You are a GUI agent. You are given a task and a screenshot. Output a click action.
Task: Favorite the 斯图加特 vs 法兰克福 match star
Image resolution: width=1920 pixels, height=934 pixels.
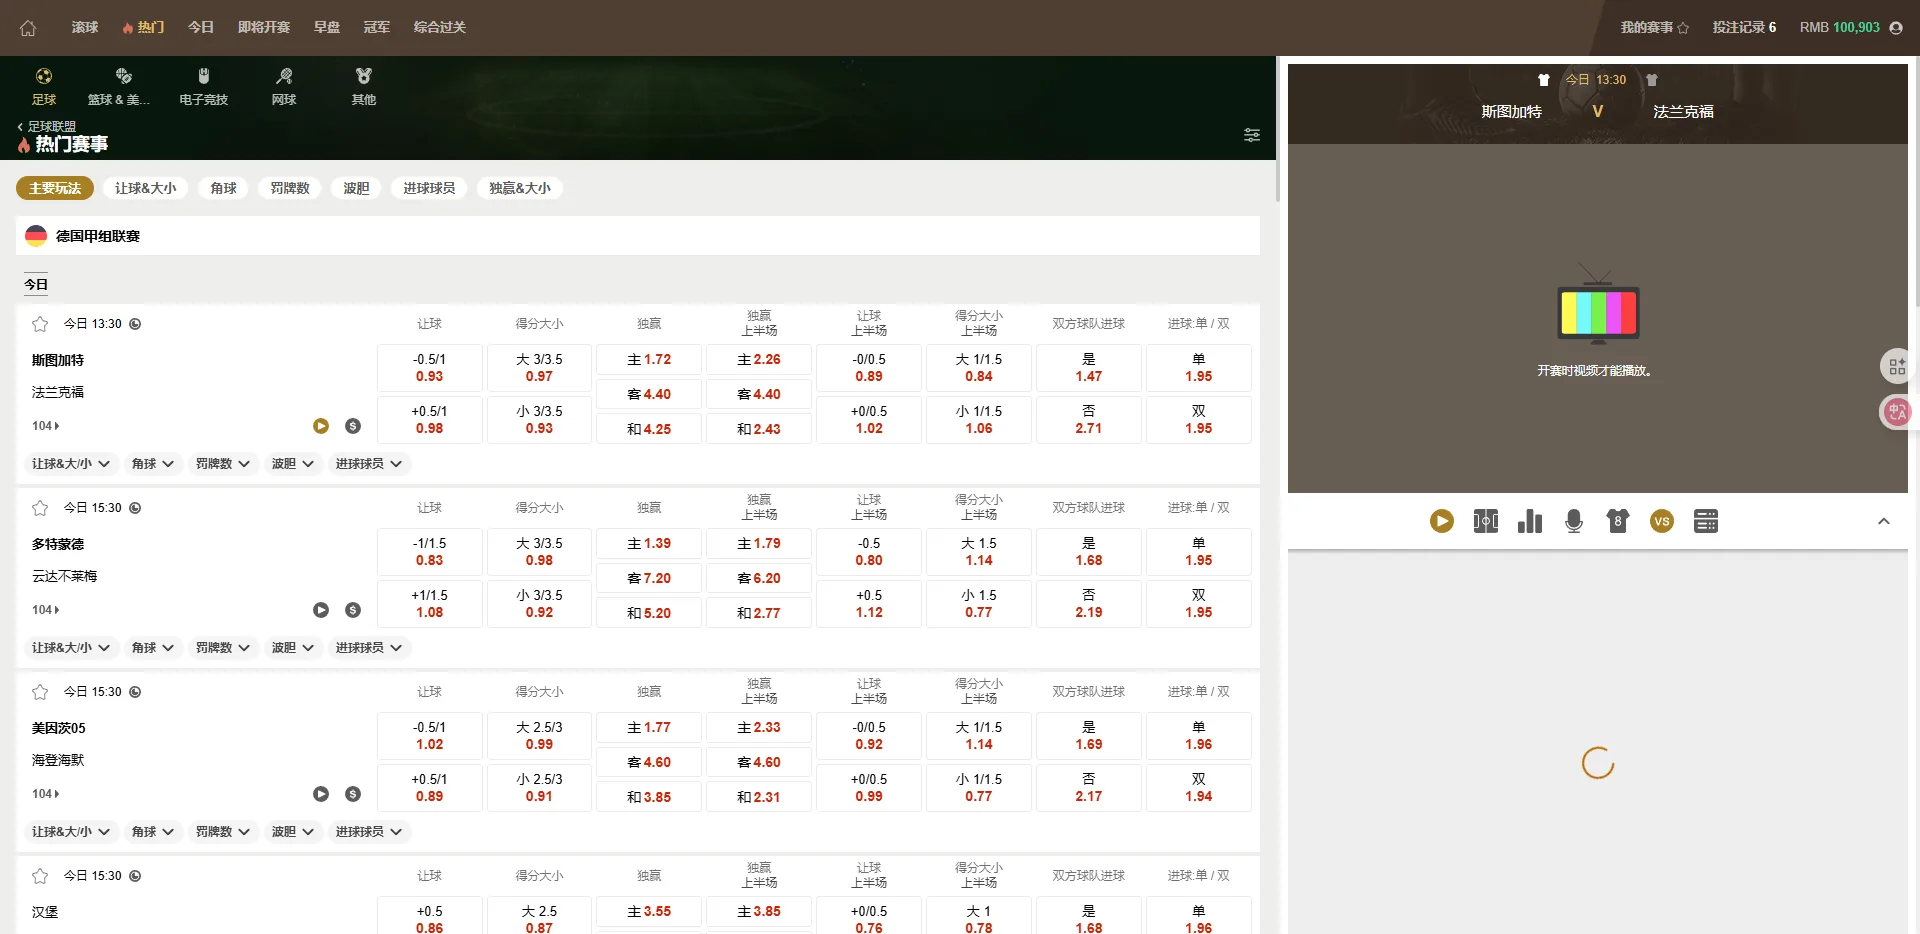point(40,324)
